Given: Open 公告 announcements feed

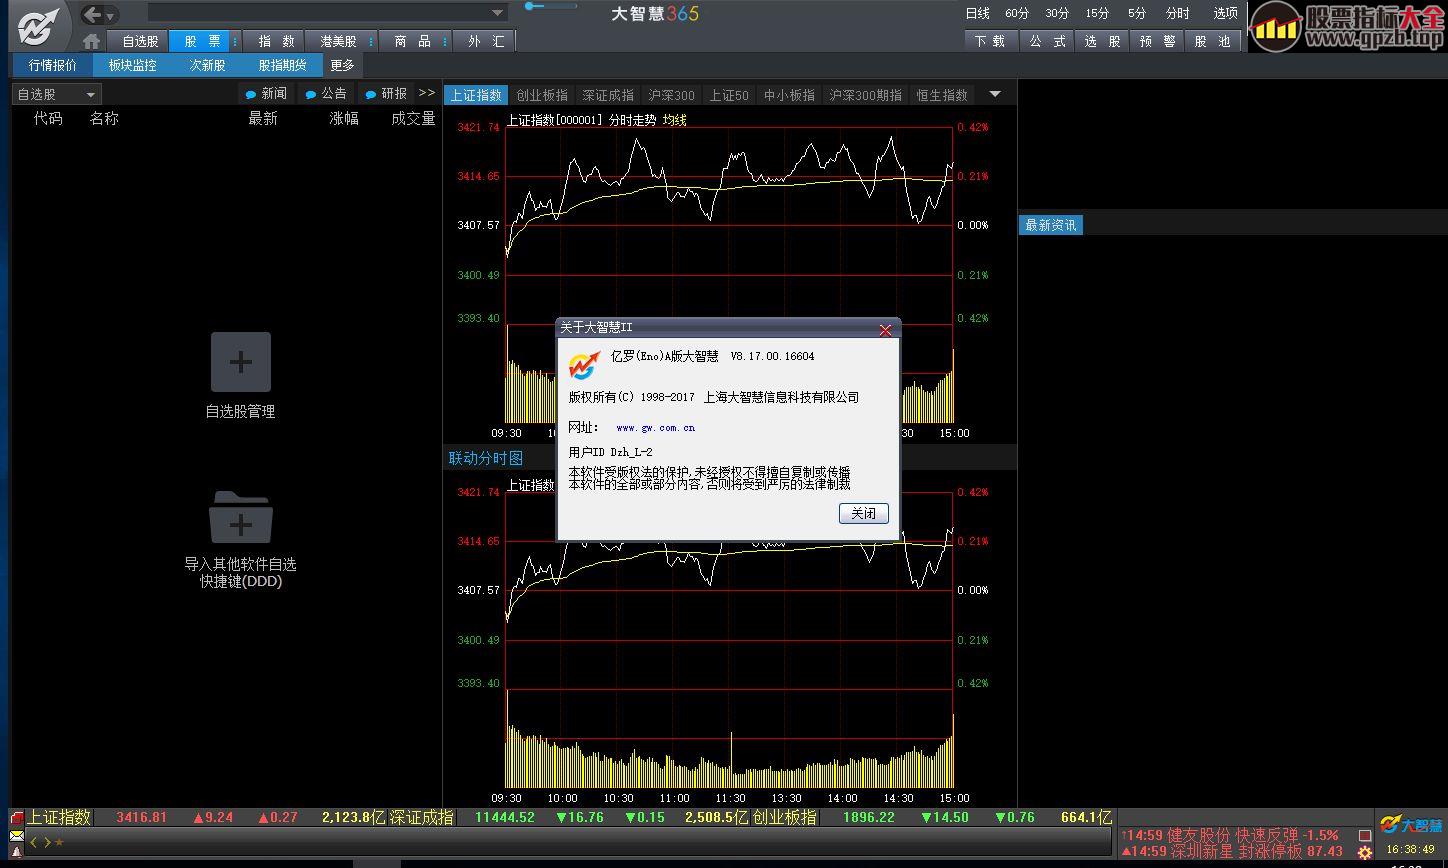Looking at the screenshot, I should (326, 93).
